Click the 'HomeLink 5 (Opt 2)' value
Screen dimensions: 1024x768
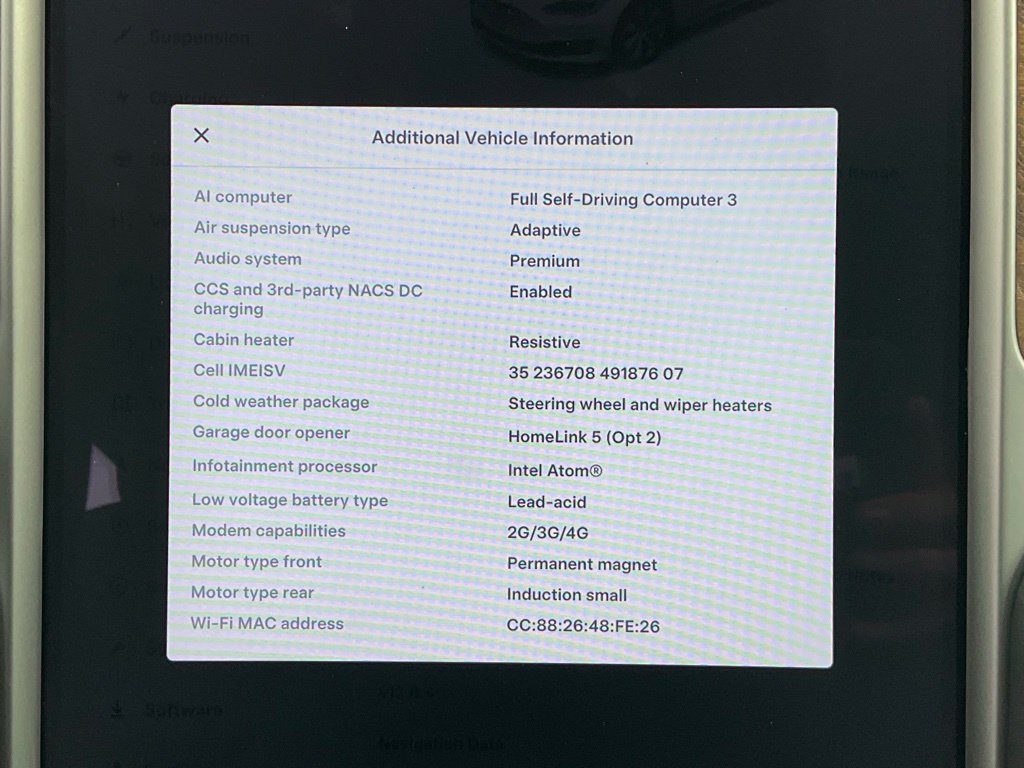584,437
